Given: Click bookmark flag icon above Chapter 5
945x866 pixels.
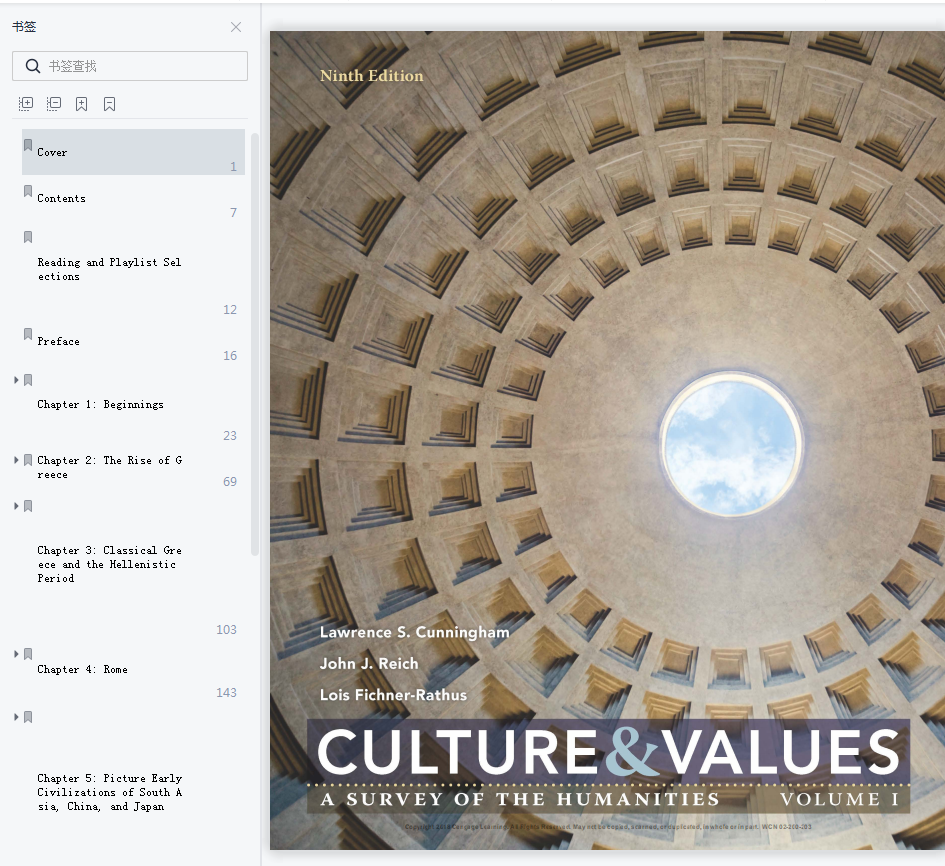Looking at the screenshot, I should [x=28, y=717].
